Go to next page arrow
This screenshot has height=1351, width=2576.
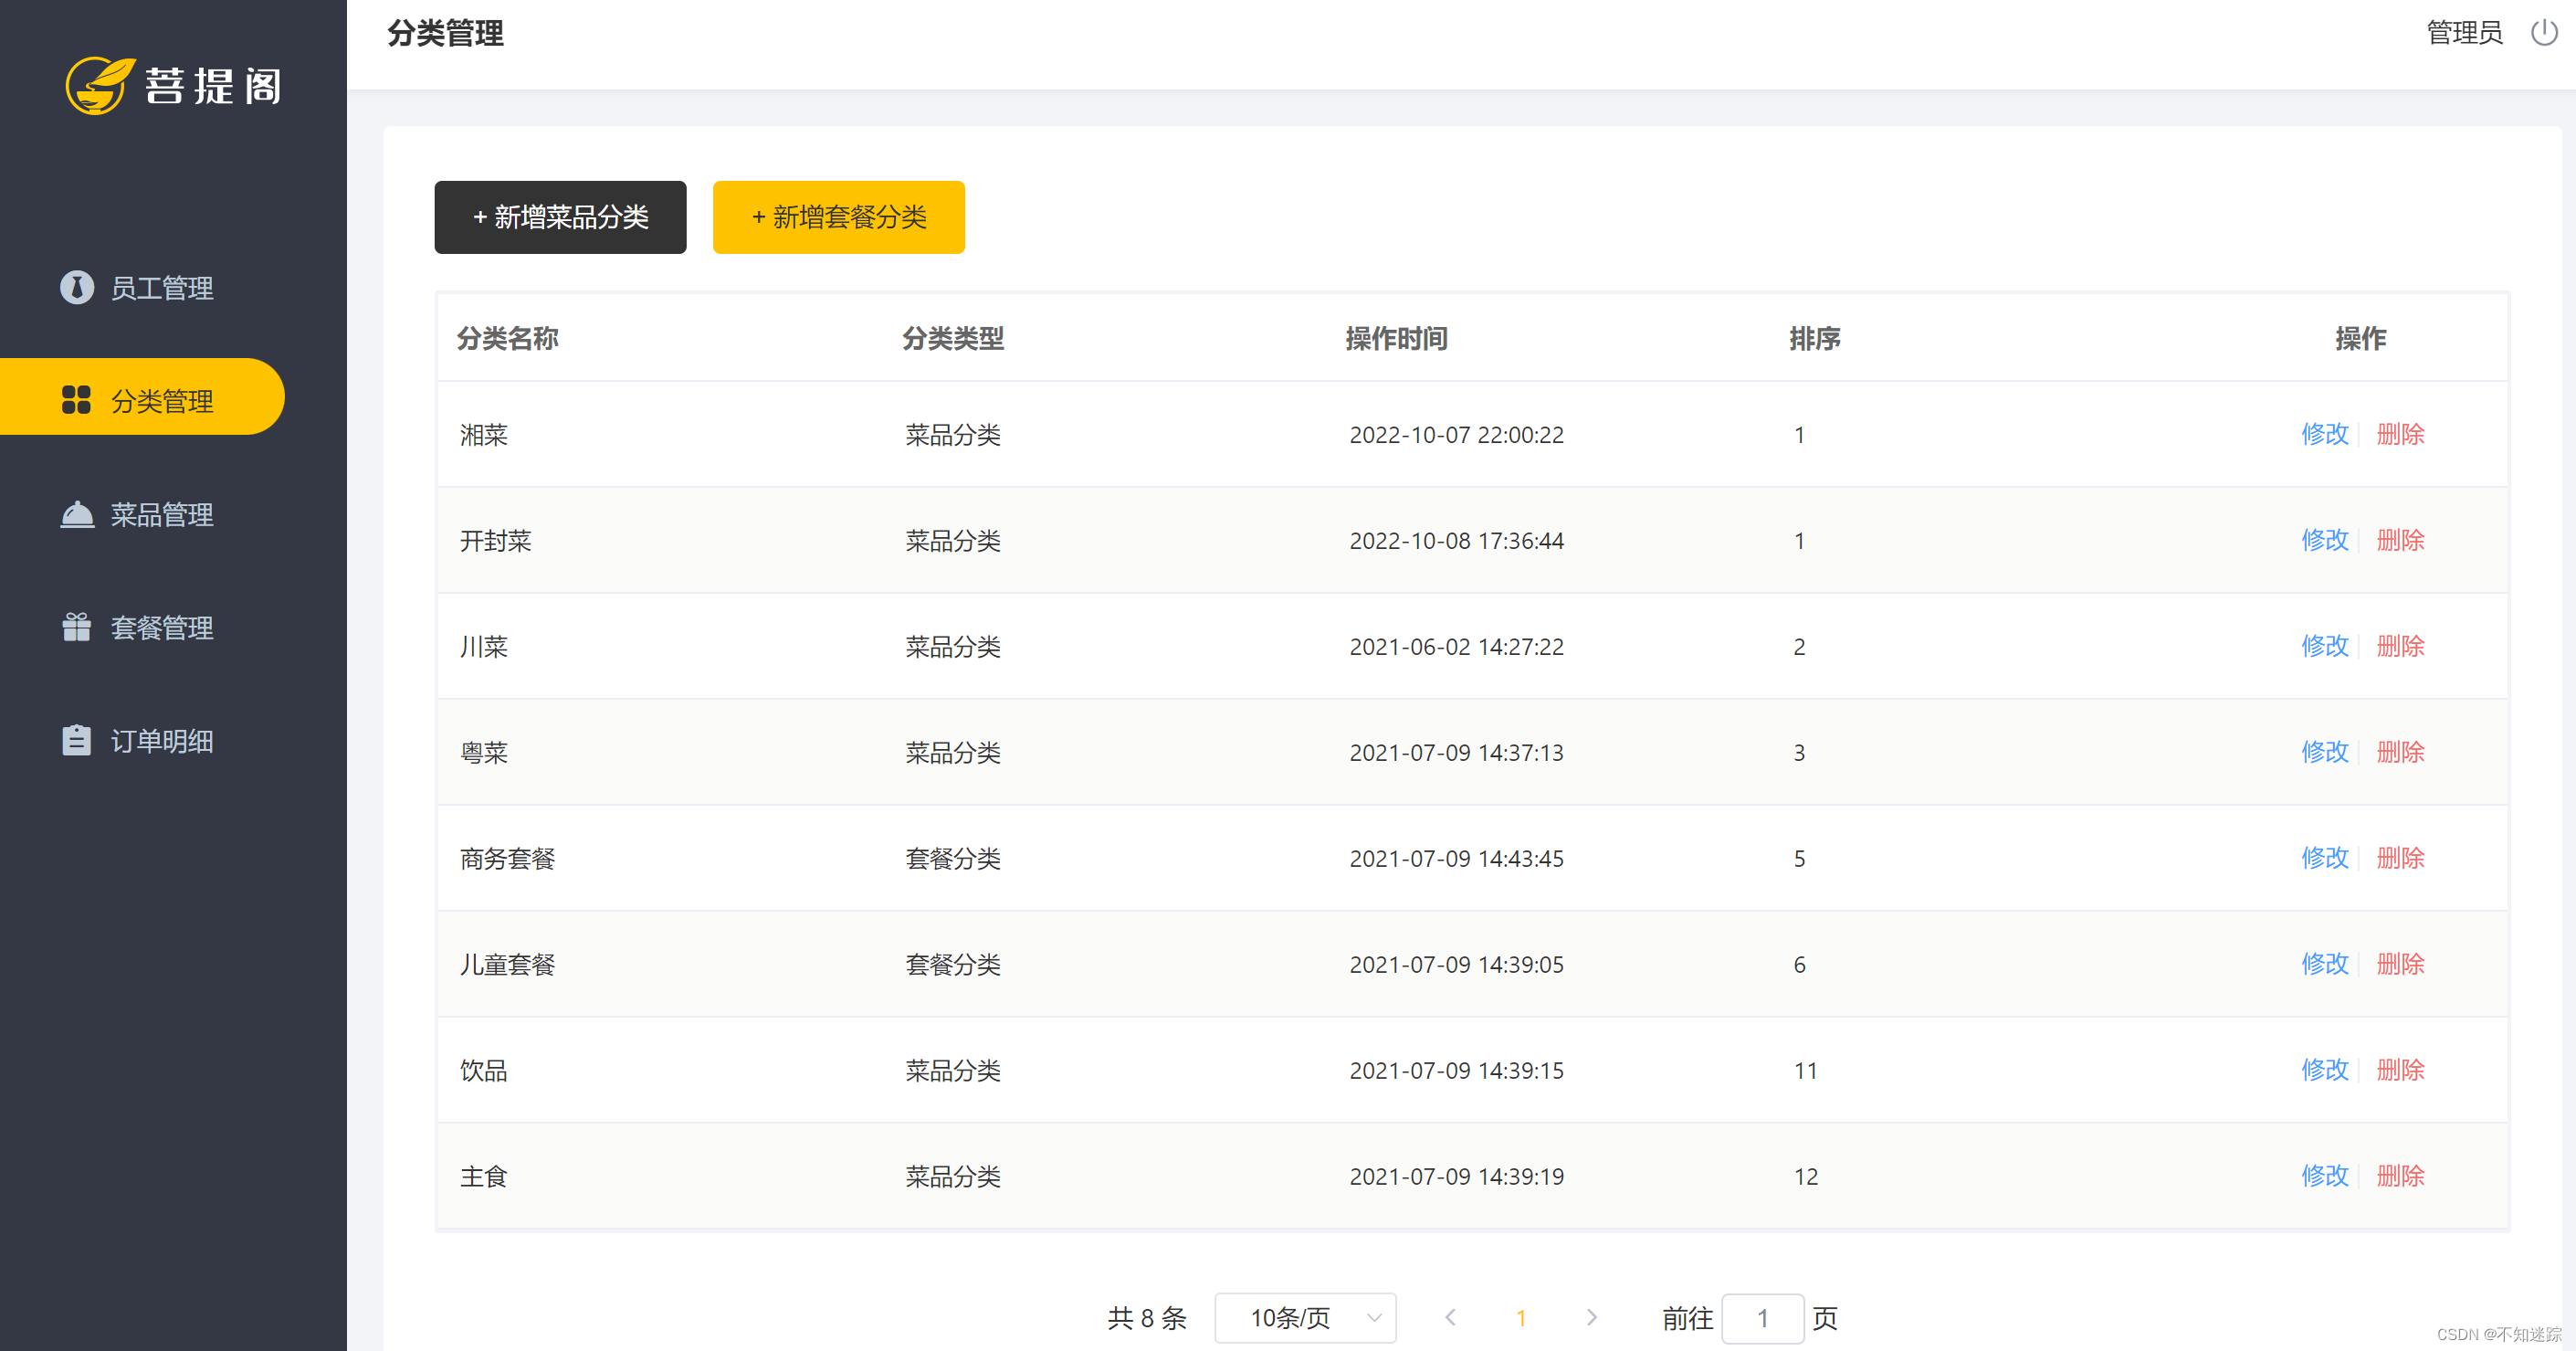pyautogui.click(x=1591, y=1318)
